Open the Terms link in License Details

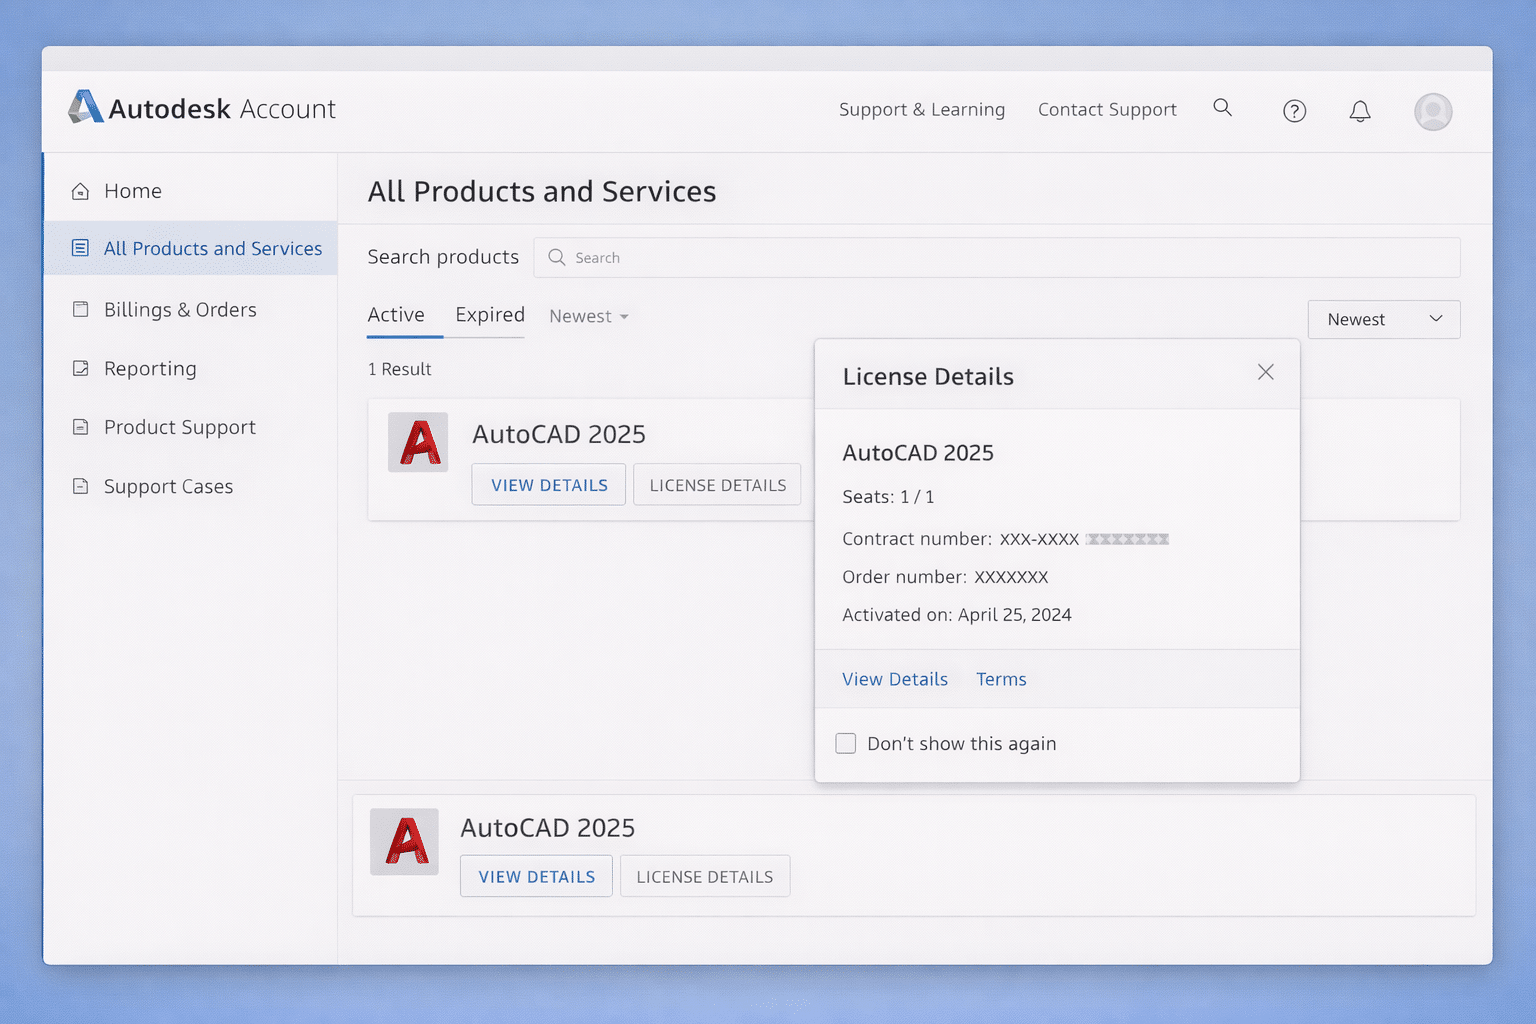(x=1000, y=679)
